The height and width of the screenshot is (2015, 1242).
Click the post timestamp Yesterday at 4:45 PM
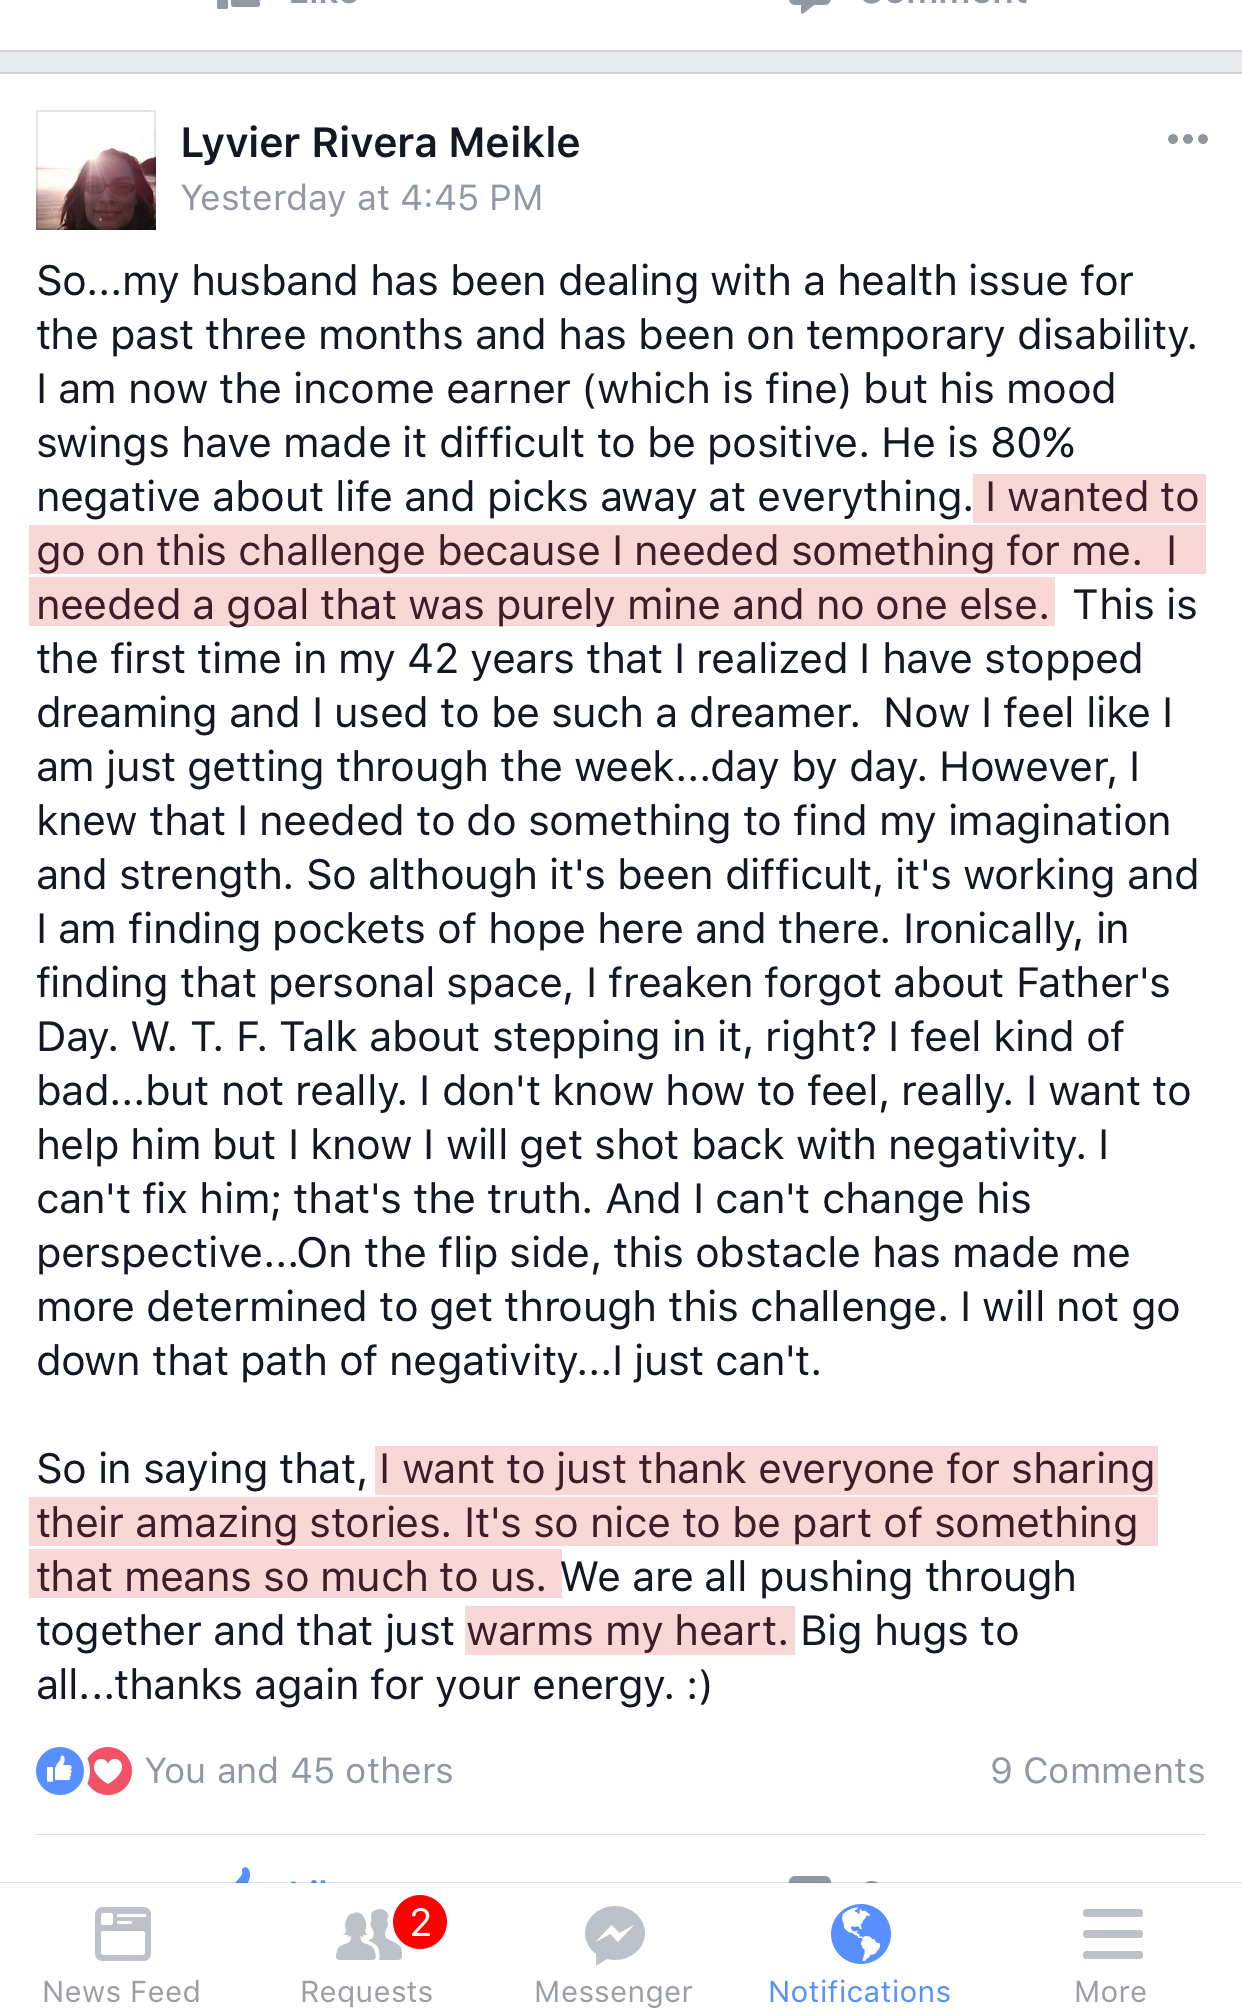coord(361,198)
